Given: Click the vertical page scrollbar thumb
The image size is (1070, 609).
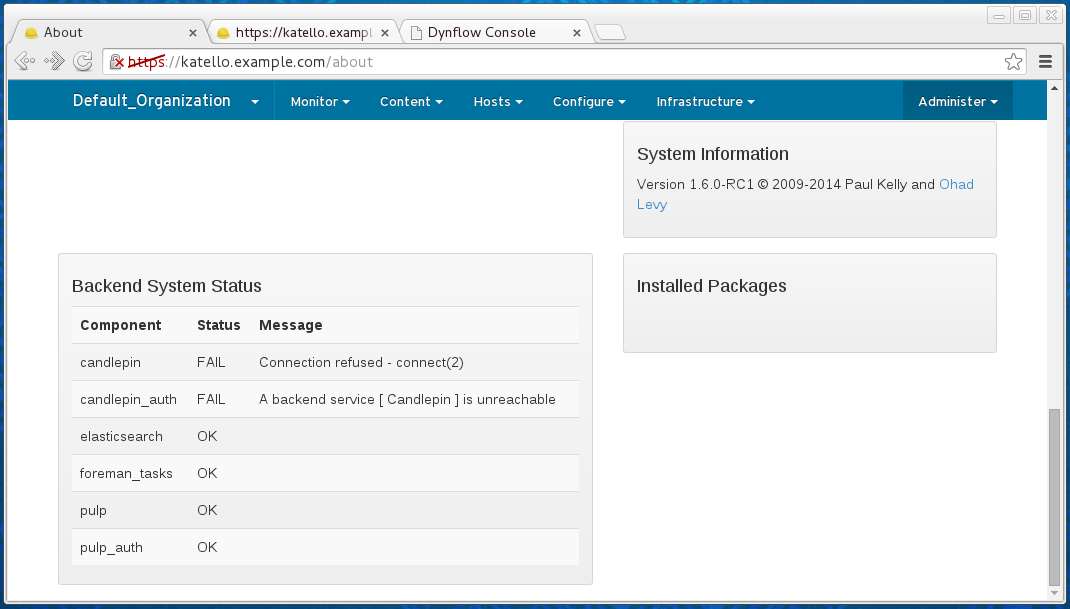Looking at the screenshot, I should pos(1054,496).
